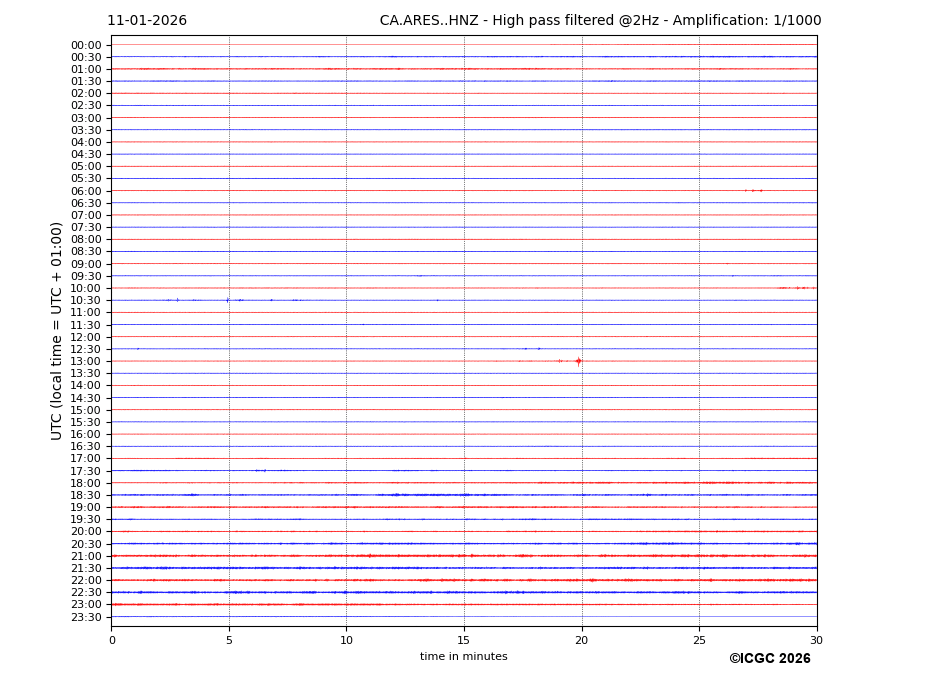Viewport: 927px width, 696px height.
Task: Click the CA.ARES..HNZ high pass filter title
Action: (x=600, y=21)
